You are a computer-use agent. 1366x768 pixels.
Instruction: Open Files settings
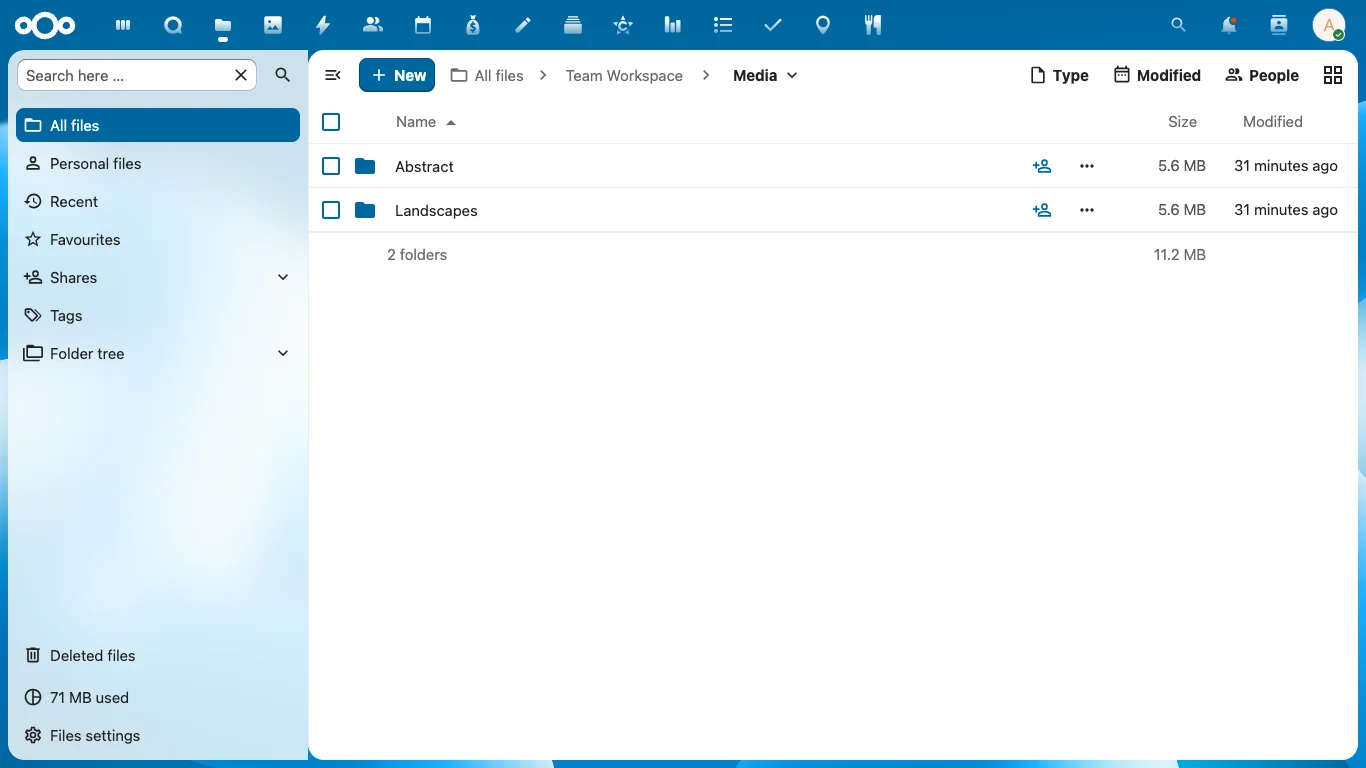coord(158,735)
